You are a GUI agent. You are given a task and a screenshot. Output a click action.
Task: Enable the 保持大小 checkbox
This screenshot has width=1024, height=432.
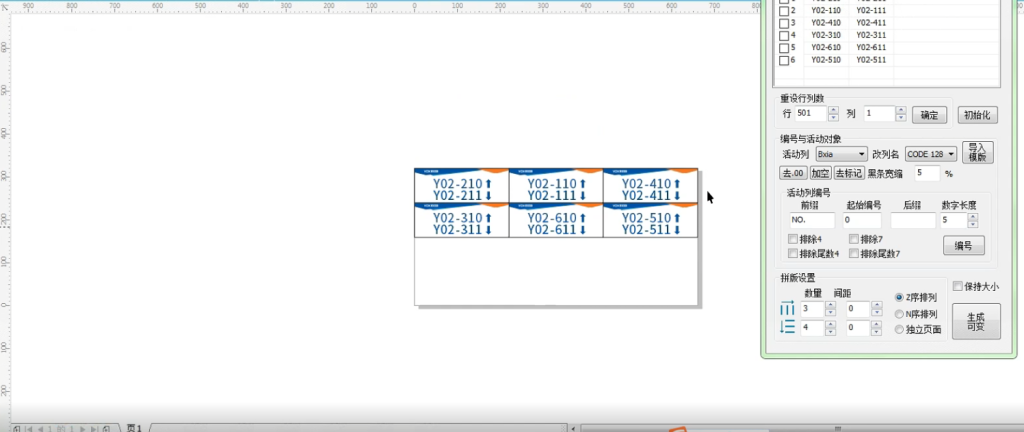coord(958,286)
